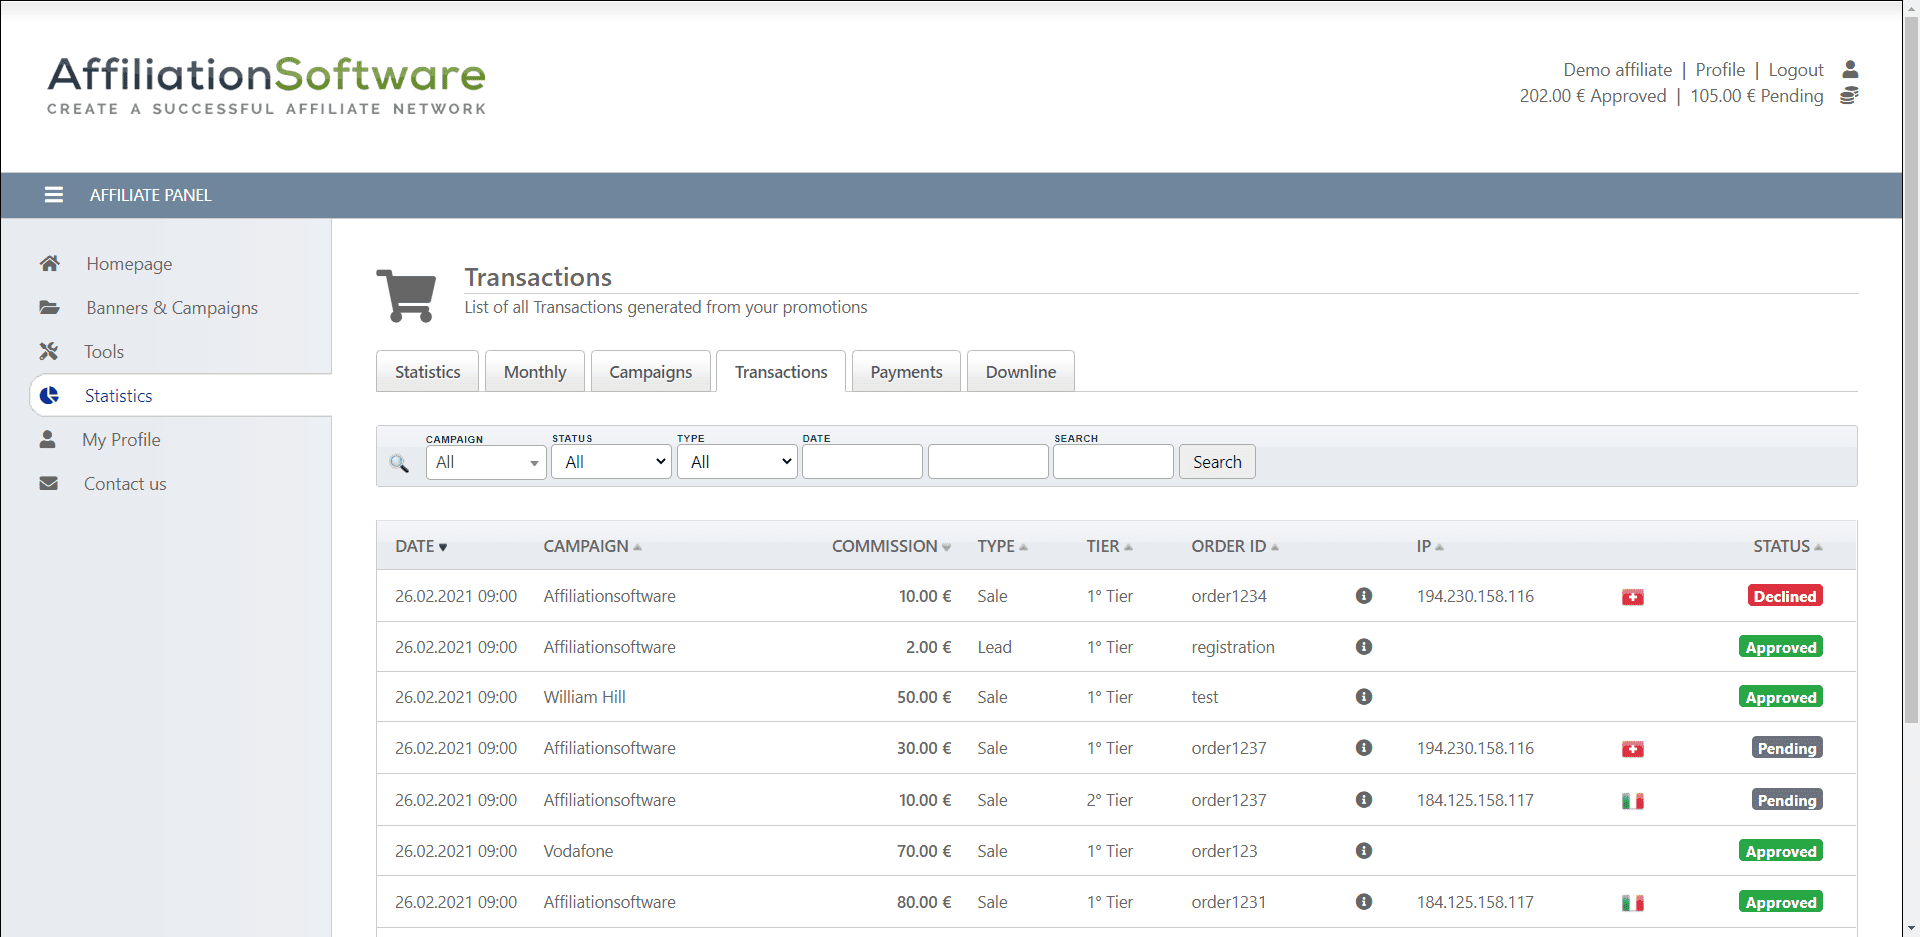Open the Campaign filter dropdown
The width and height of the screenshot is (1920, 937).
[x=486, y=462]
